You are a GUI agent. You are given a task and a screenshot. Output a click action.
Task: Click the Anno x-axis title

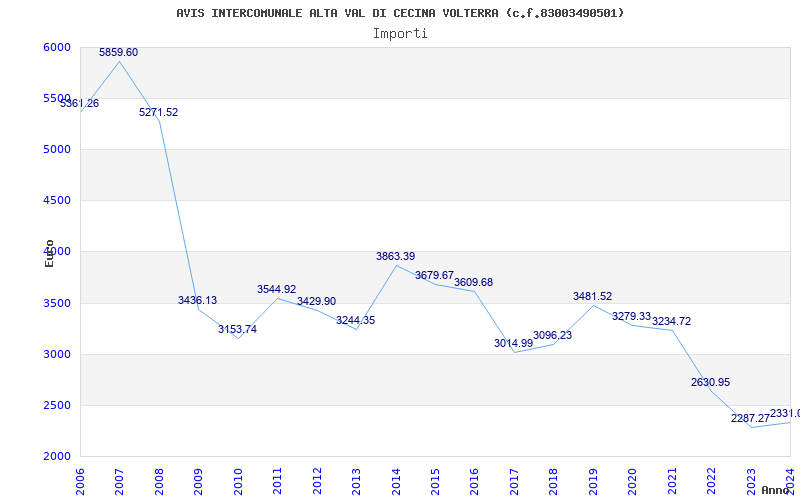pyautogui.click(x=776, y=490)
